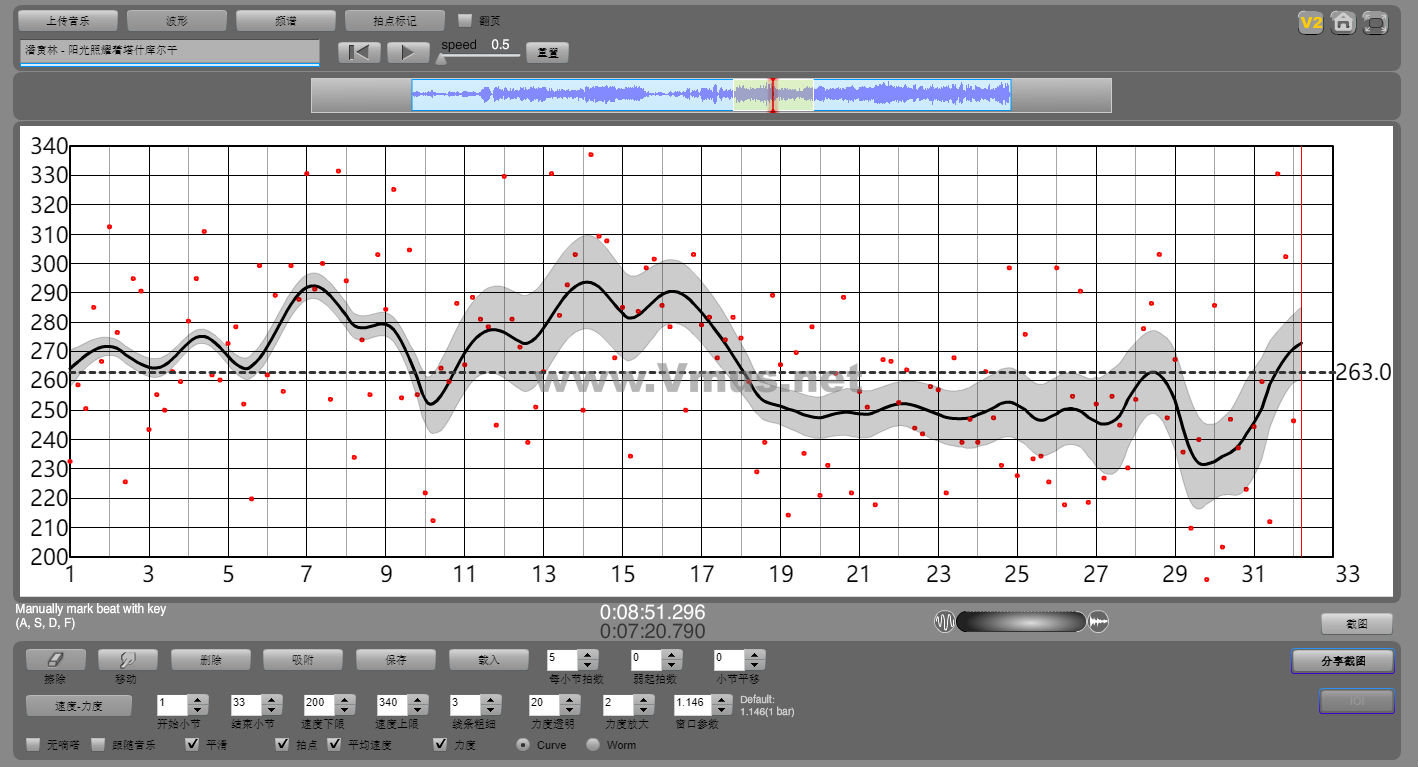Click the 上传音乐 upload music button

(68, 20)
